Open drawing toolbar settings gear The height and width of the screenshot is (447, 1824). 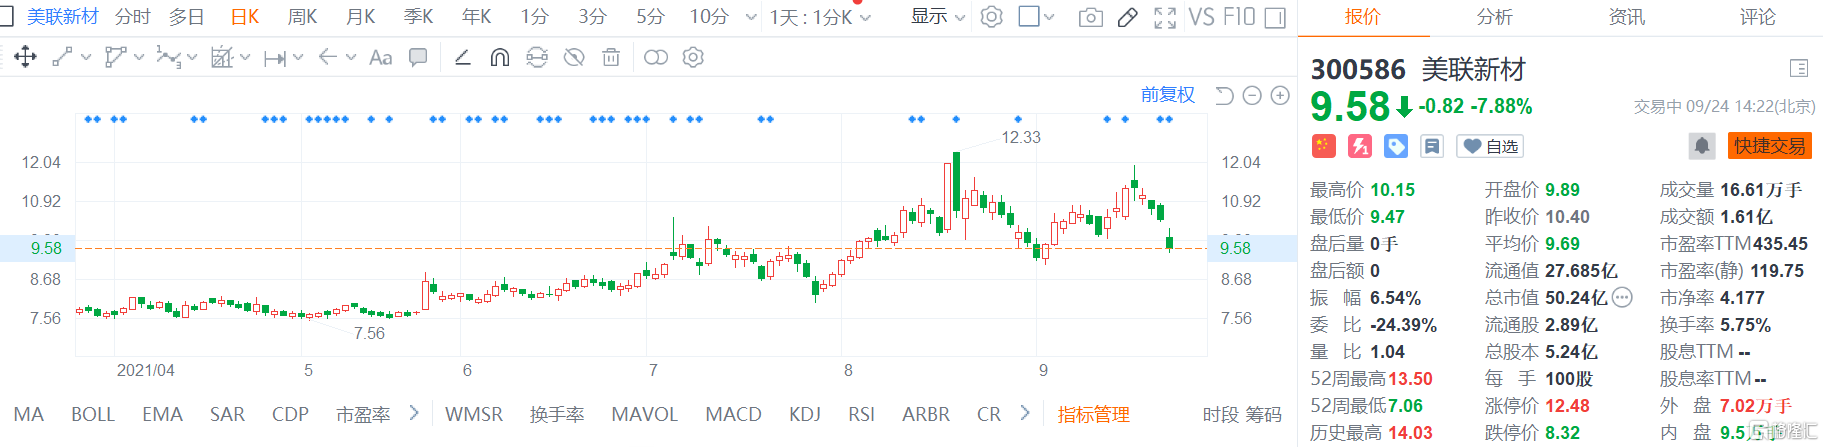pos(693,57)
